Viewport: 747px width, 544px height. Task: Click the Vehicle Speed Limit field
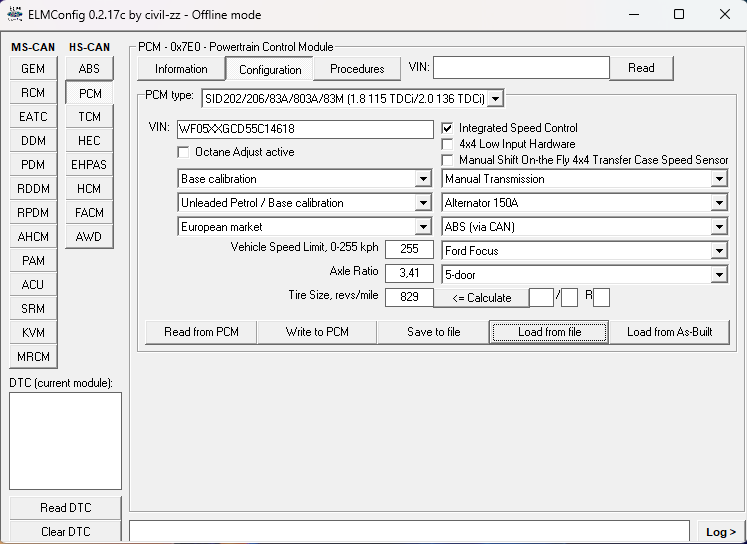[409, 249]
